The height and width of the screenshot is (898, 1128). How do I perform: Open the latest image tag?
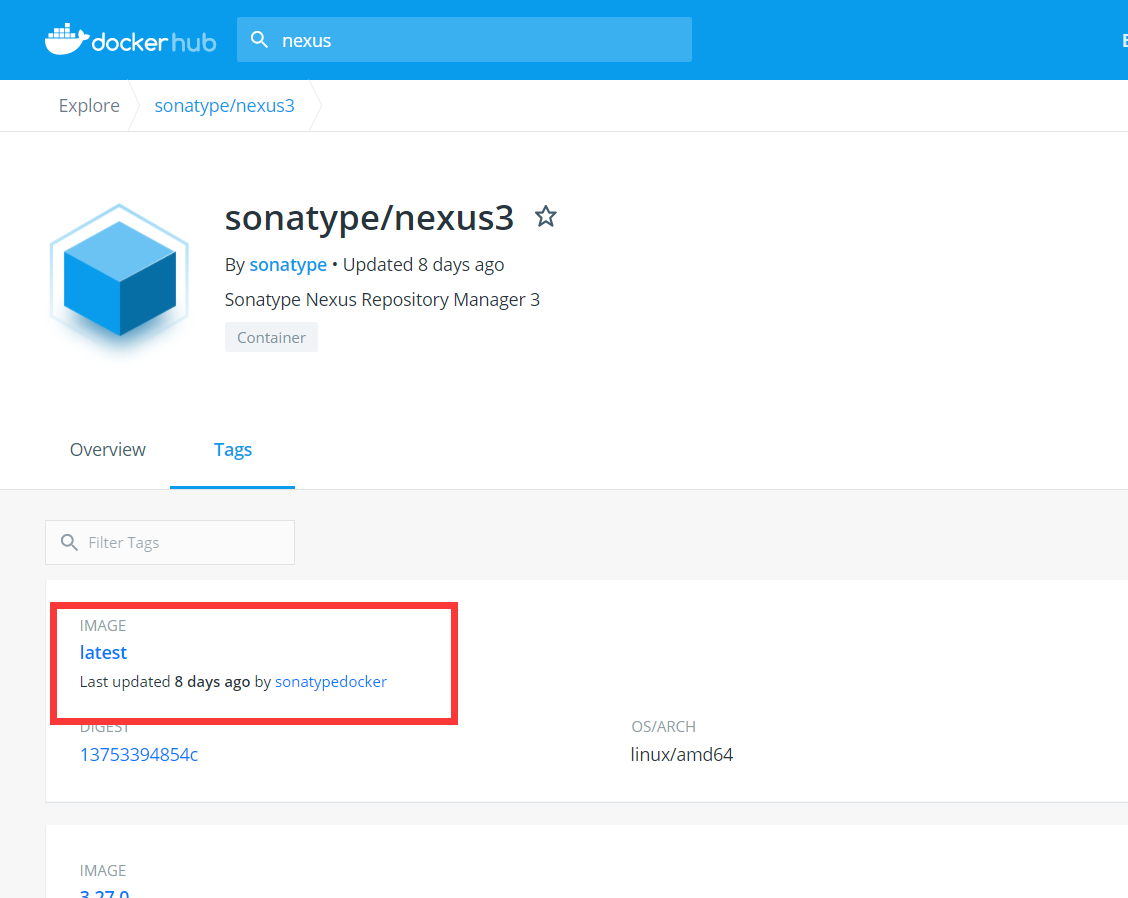click(103, 652)
